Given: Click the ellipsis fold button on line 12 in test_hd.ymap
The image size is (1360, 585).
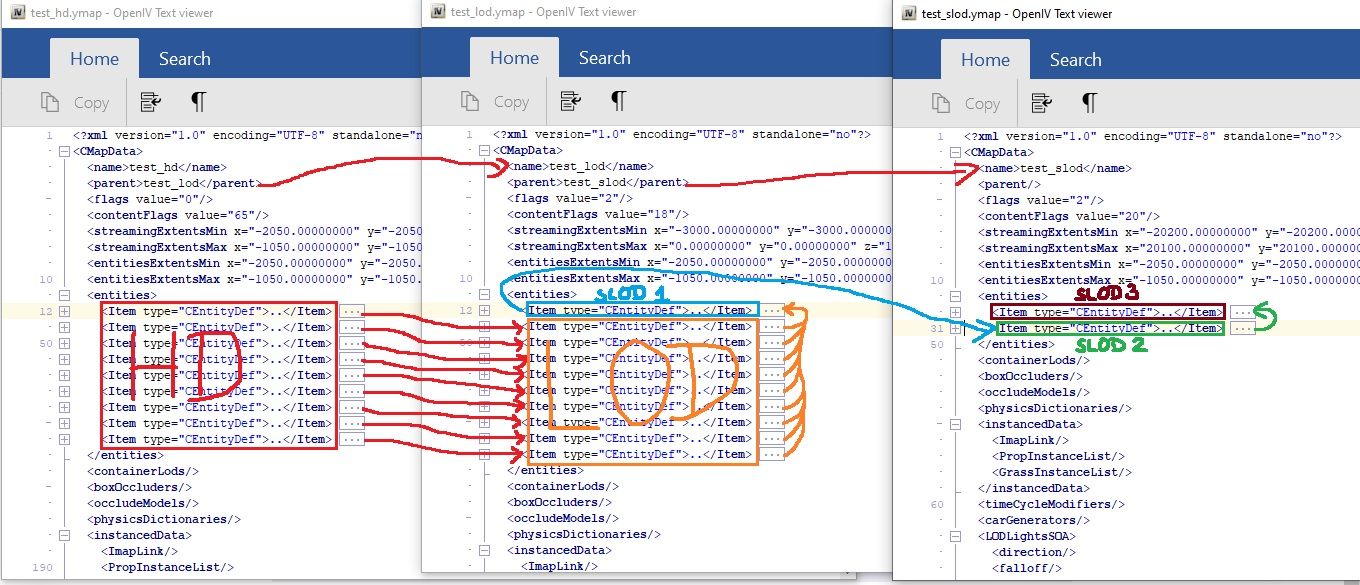Looking at the screenshot, I should [x=351, y=311].
